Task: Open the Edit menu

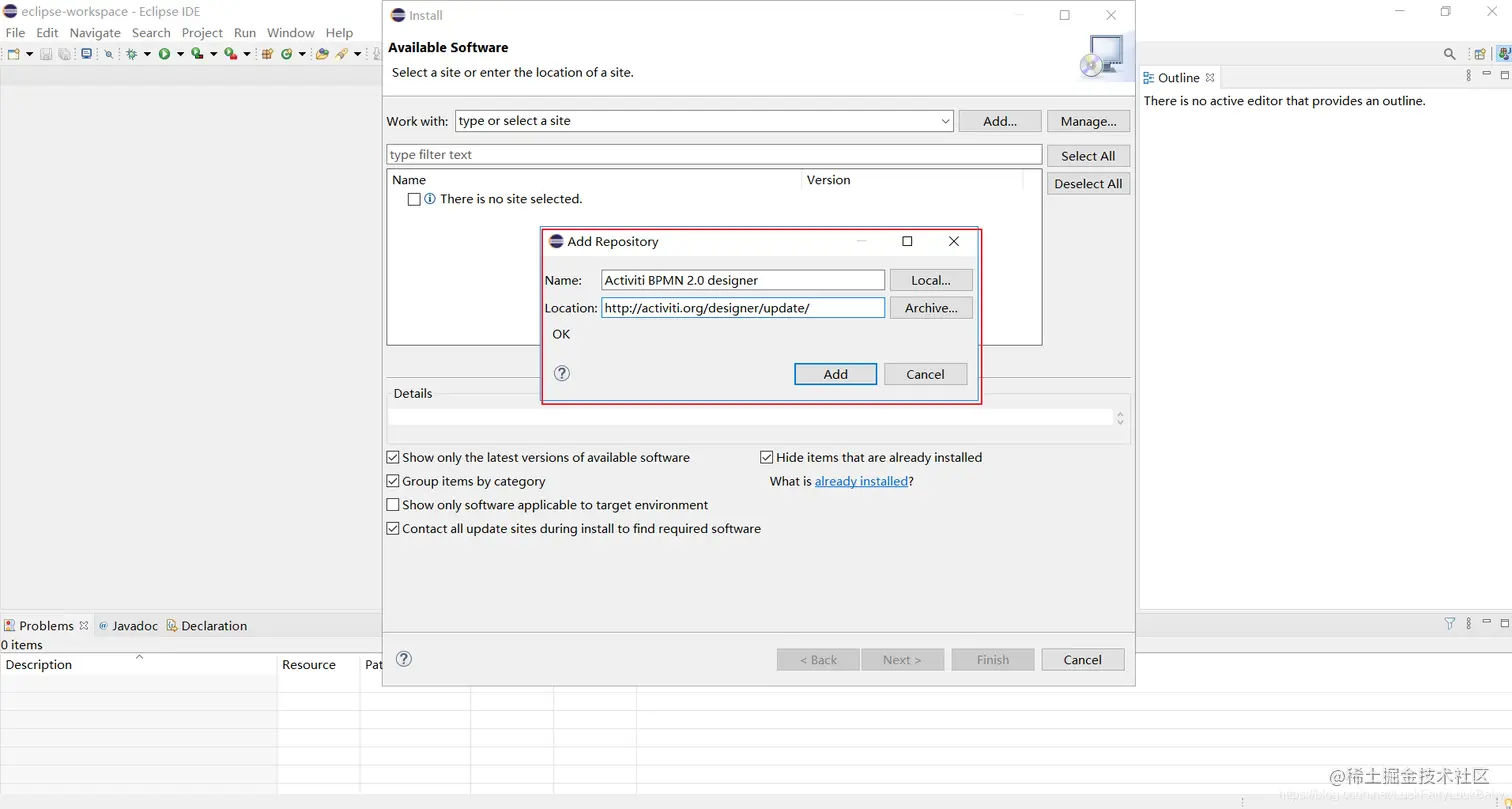Action: (x=47, y=32)
